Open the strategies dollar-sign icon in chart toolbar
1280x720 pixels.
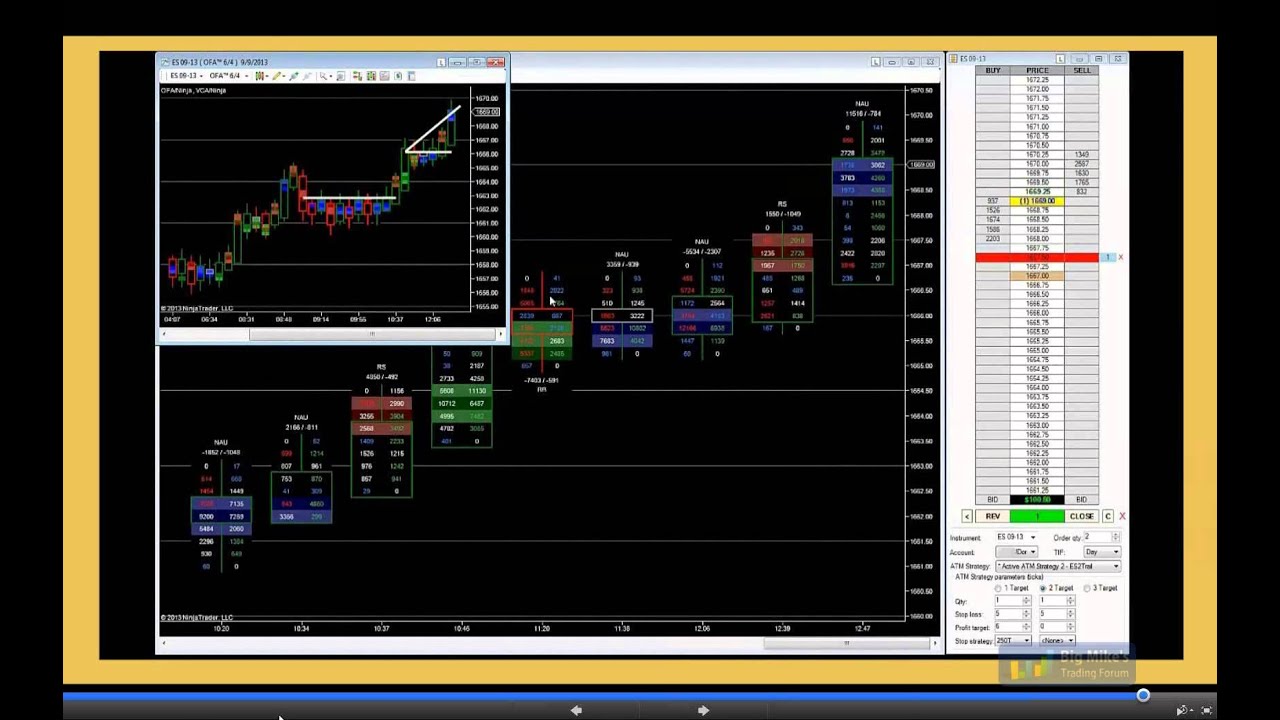click(x=398, y=76)
